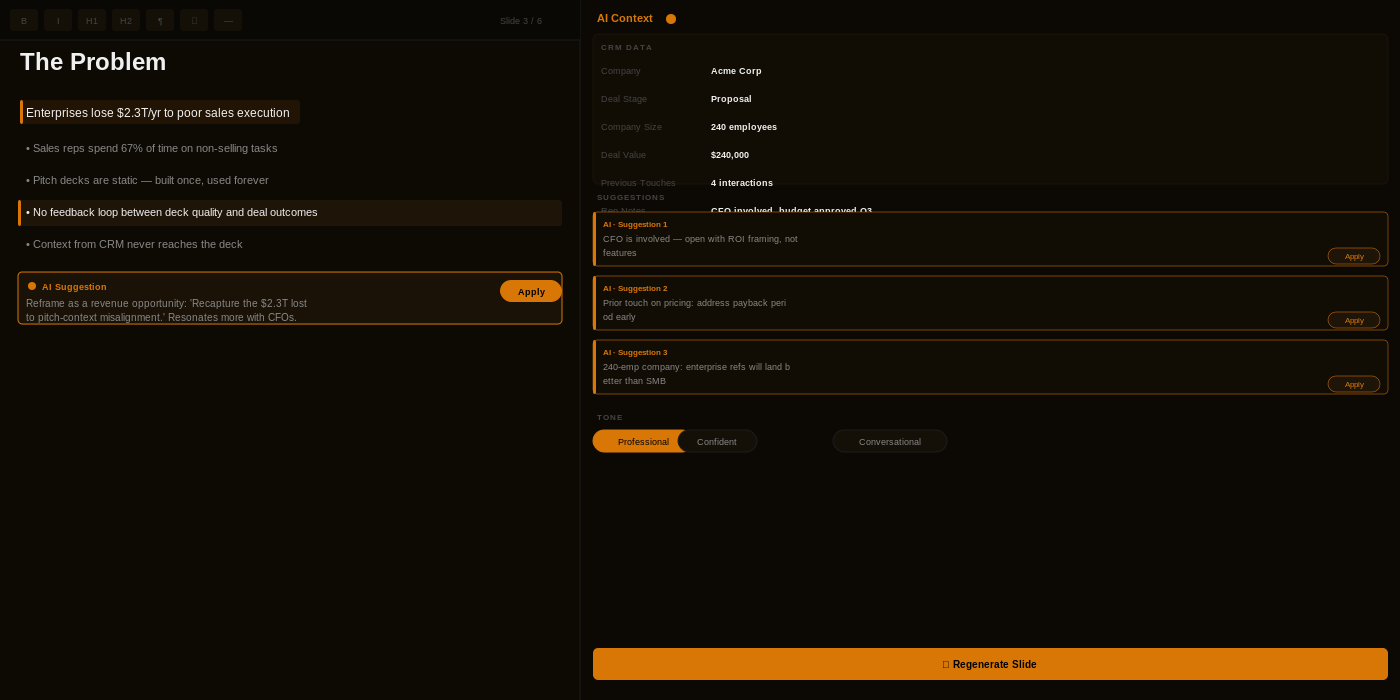
Task: Select the Confident tone option
Action: [x=717, y=441]
